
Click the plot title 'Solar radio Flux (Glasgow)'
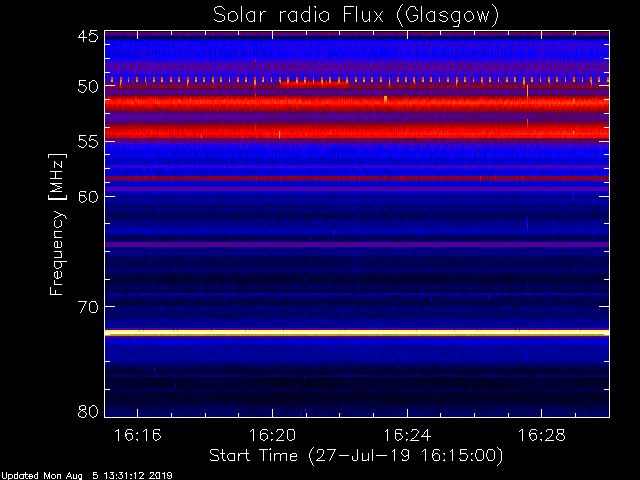pos(356,16)
